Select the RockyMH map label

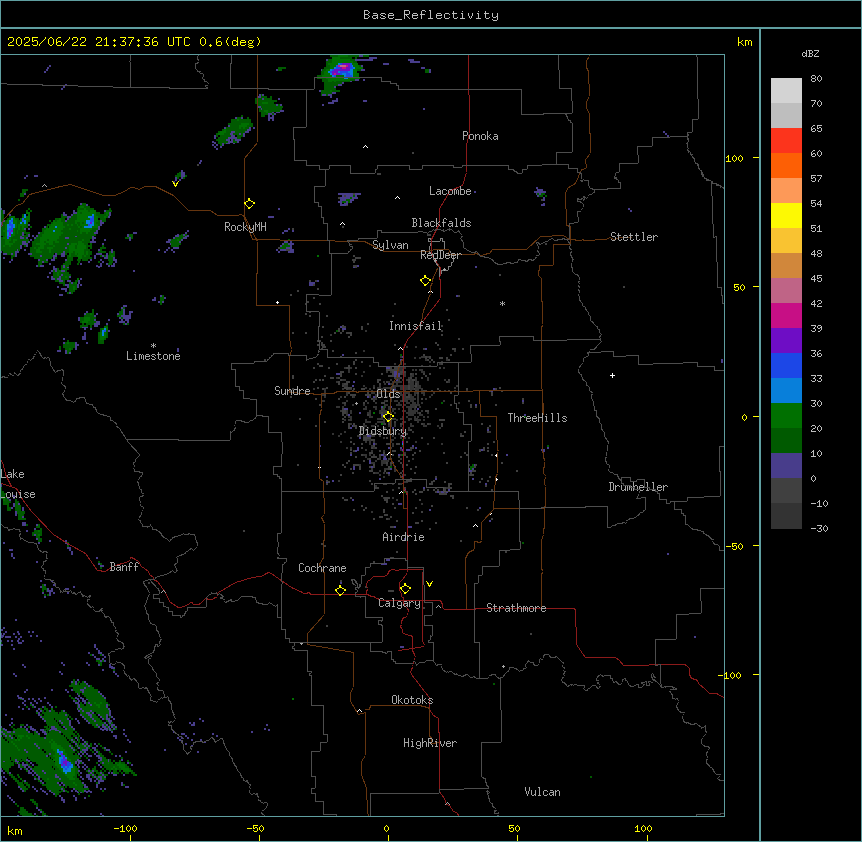245,227
